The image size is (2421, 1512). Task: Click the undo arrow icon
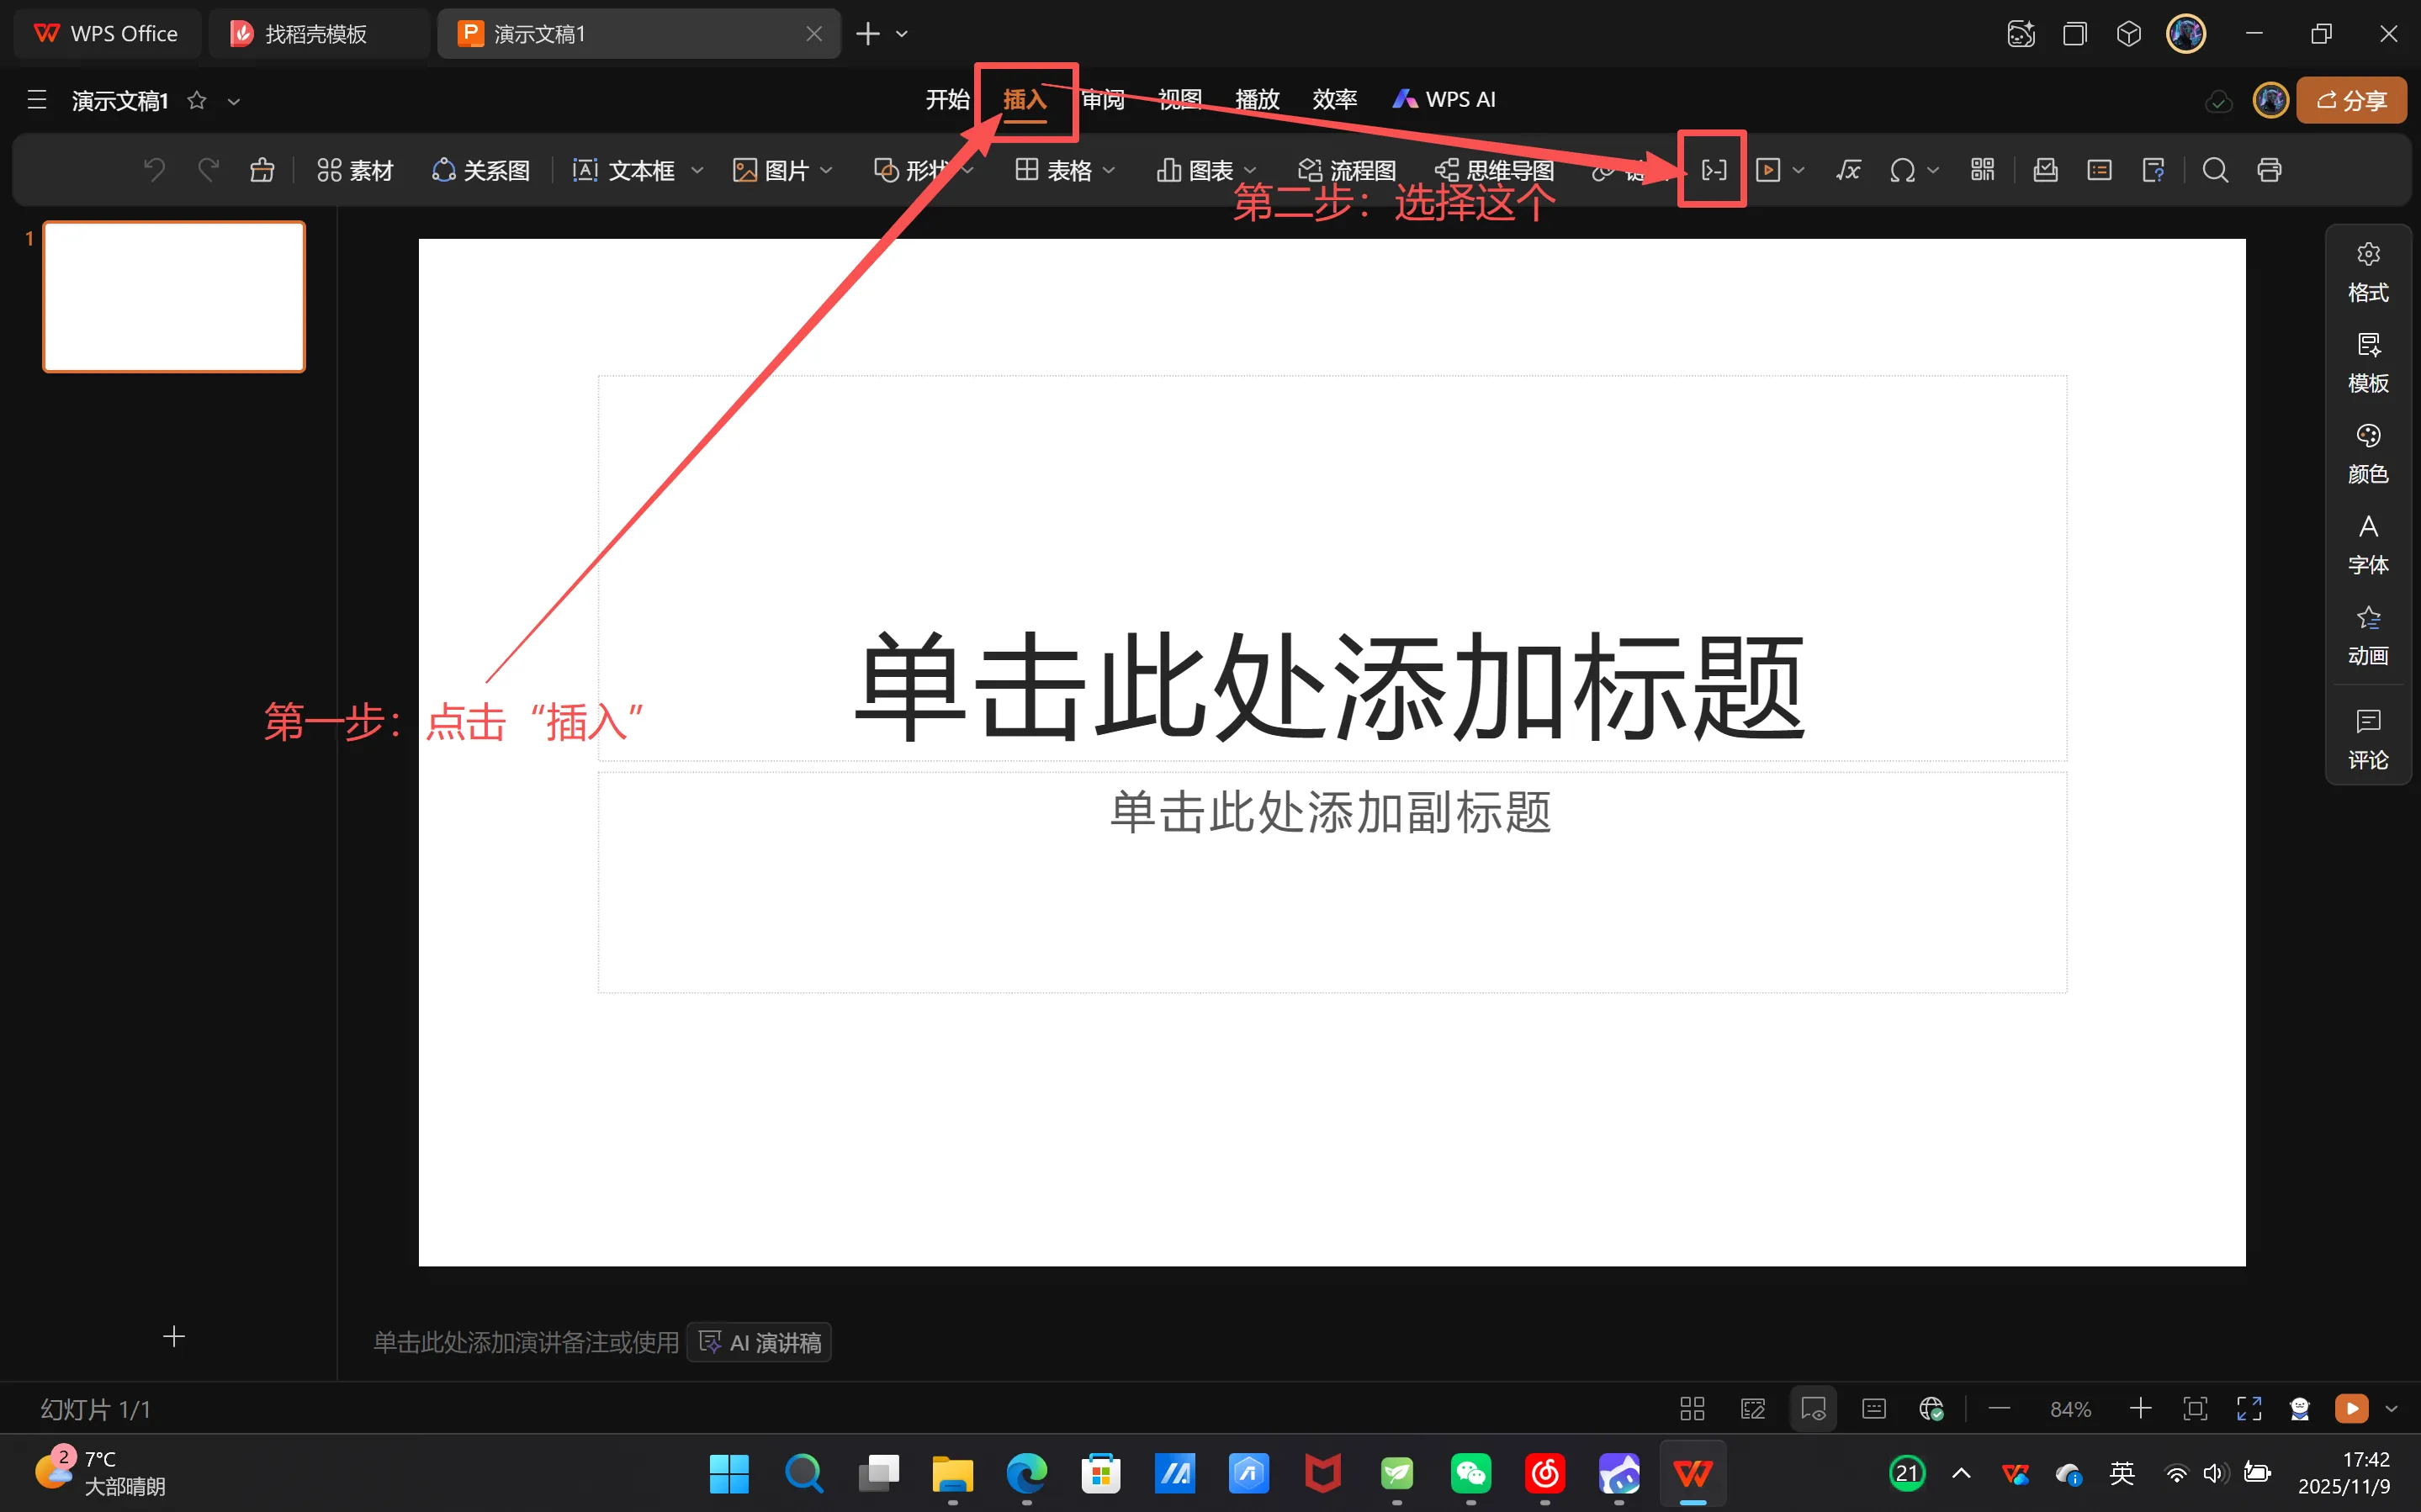click(x=154, y=170)
